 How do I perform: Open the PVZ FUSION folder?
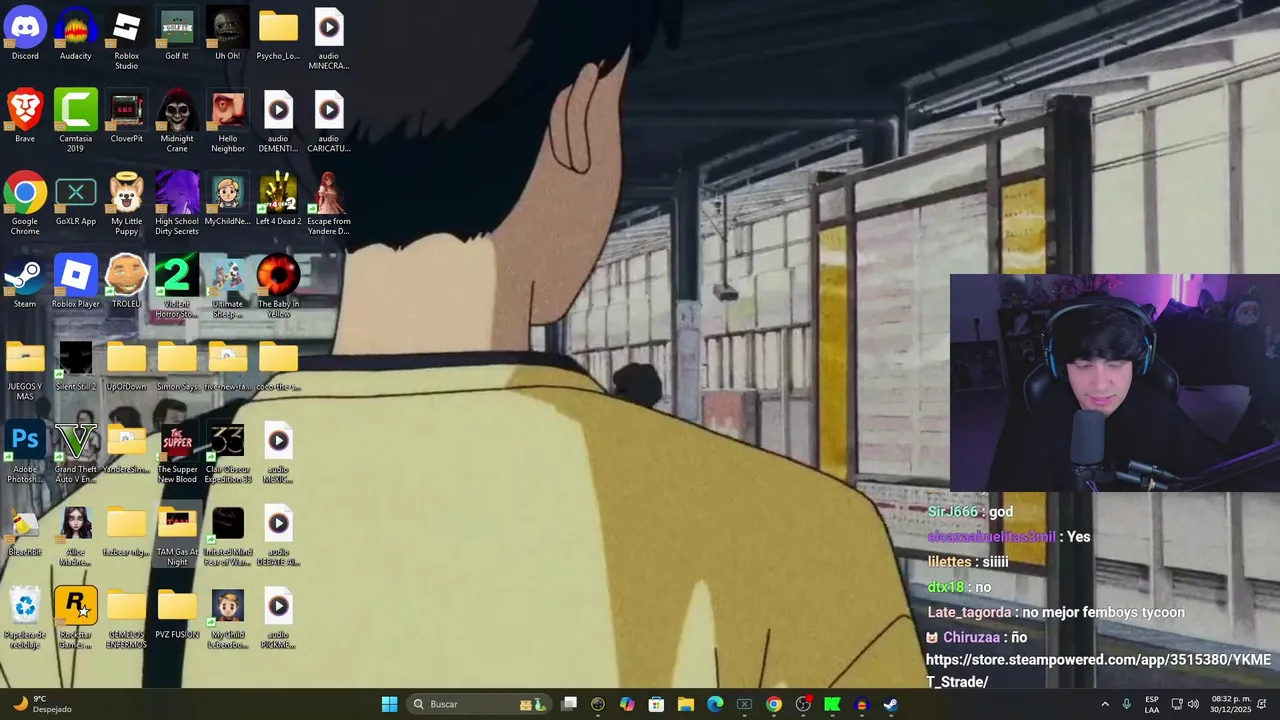point(177,613)
